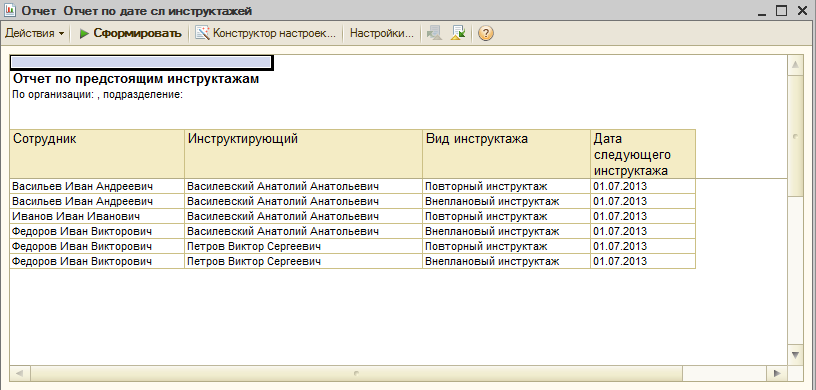Click the Инструктирующий column header
Screen dimensions: 816x390
(303, 154)
